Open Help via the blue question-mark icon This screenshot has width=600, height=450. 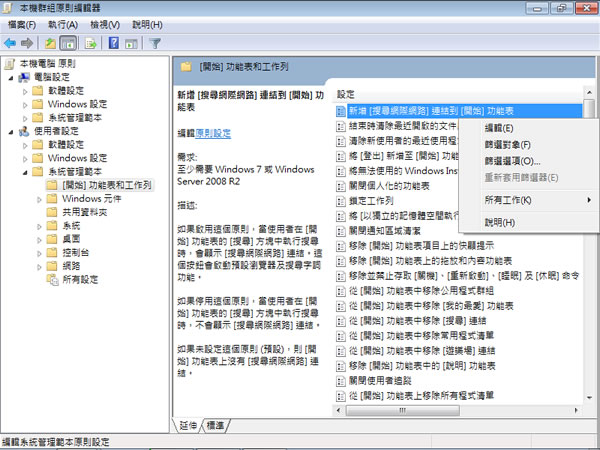pyautogui.click(x=114, y=43)
